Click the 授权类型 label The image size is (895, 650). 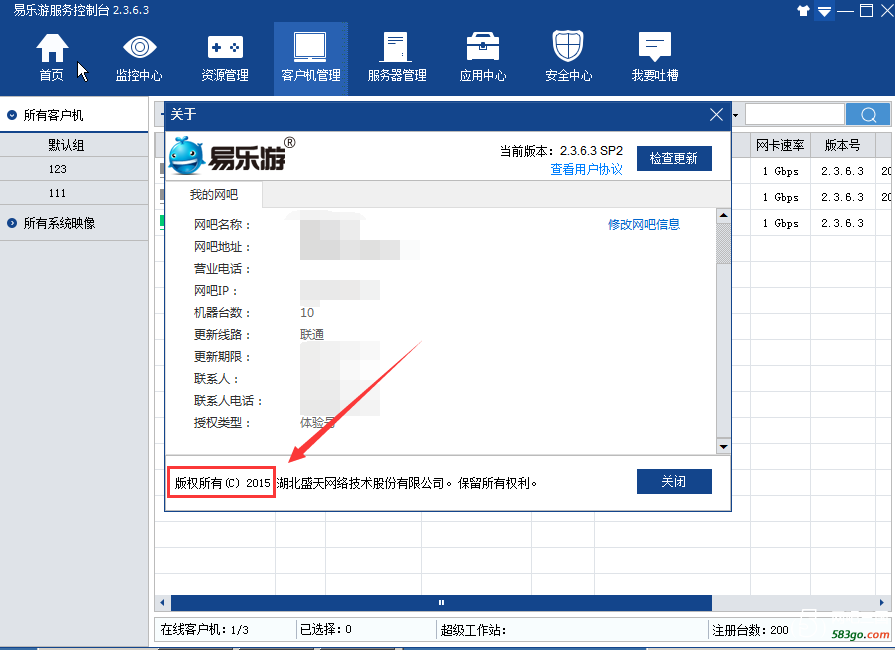tap(222, 423)
